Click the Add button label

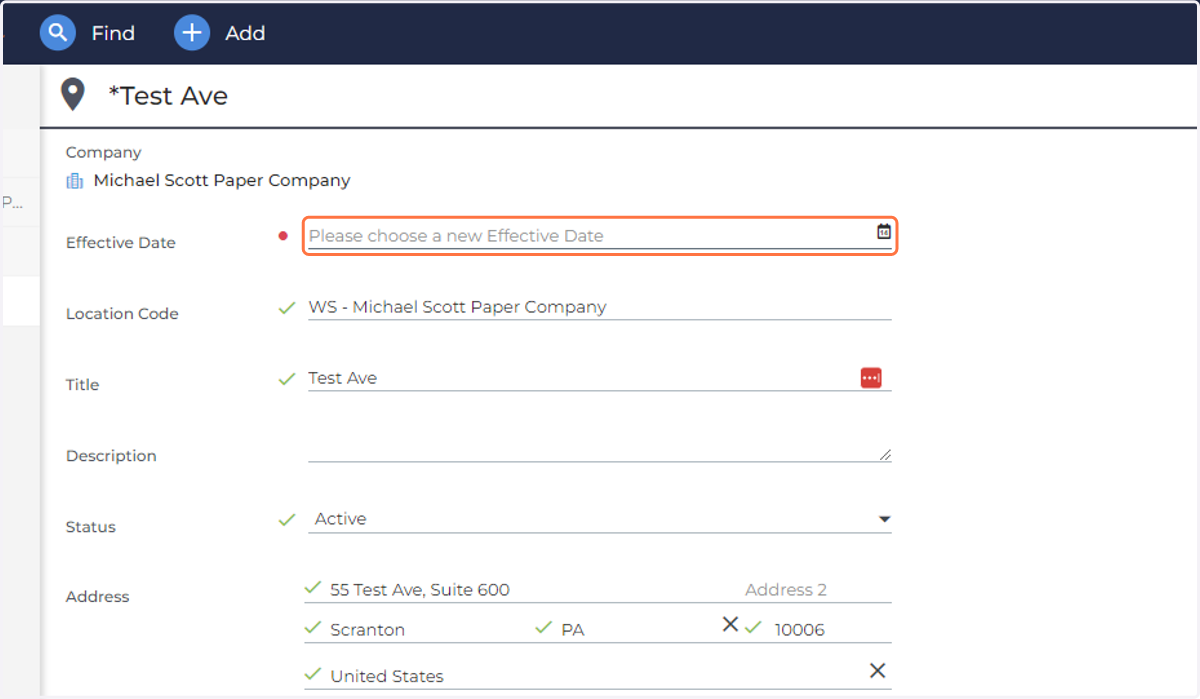[245, 33]
